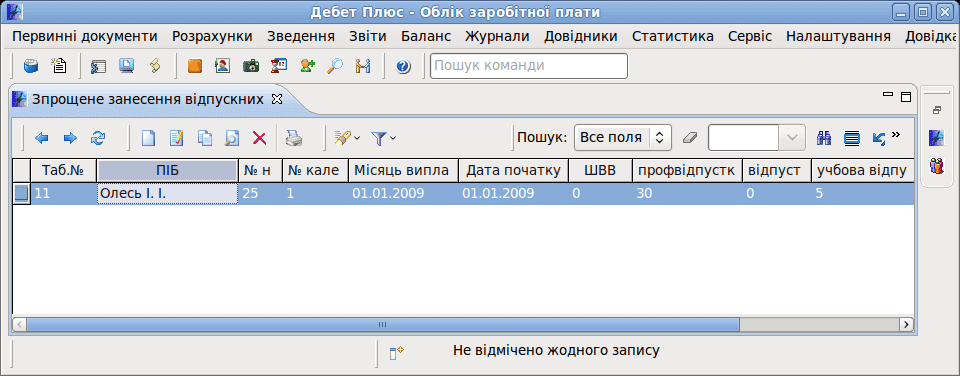Click the blue striped rows icon

point(852,138)
